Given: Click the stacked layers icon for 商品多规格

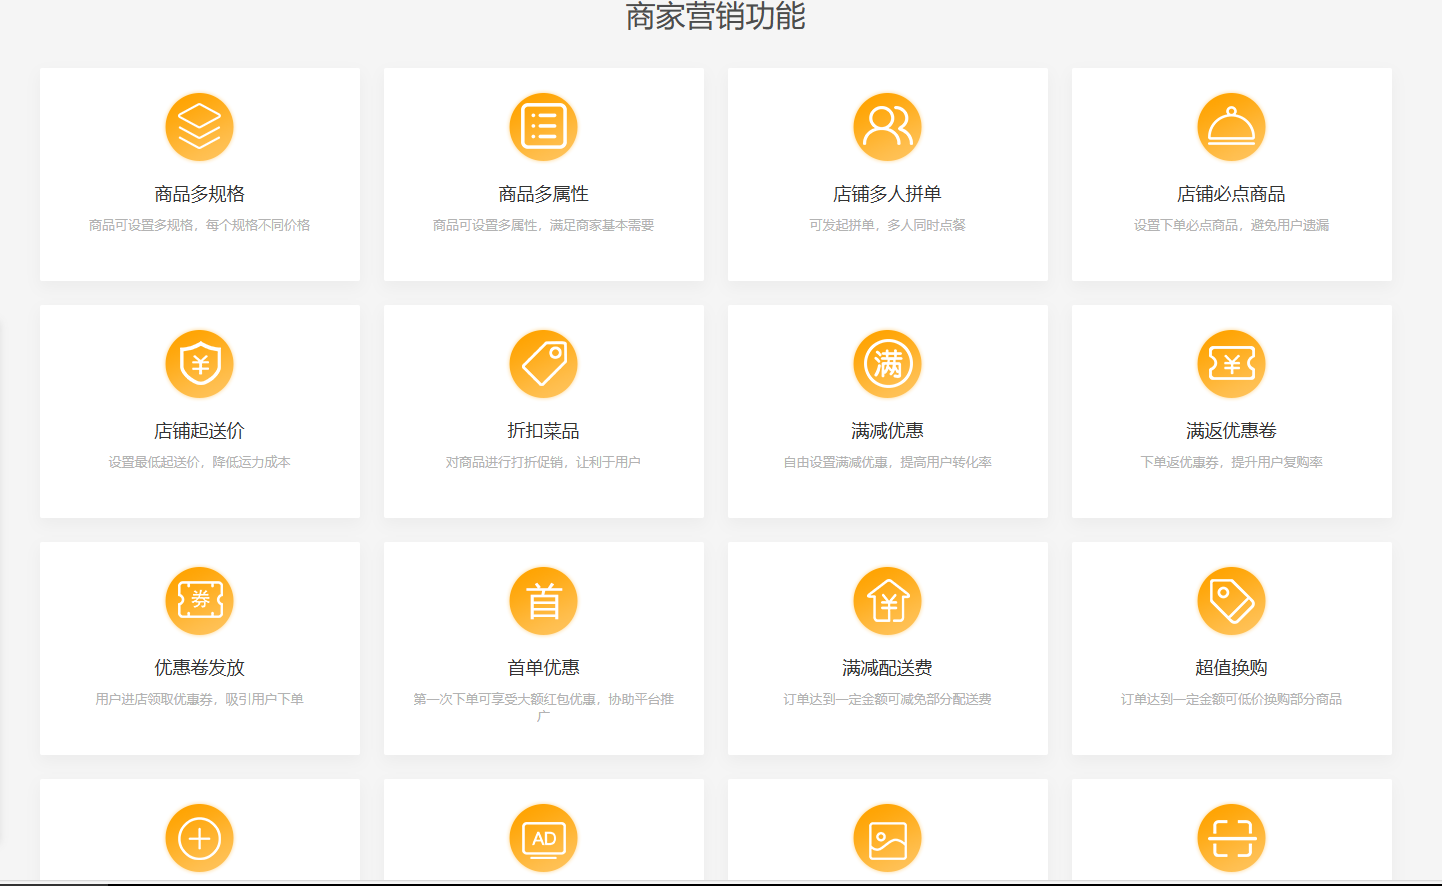Looking at the screenshot, I should [199, 127].
